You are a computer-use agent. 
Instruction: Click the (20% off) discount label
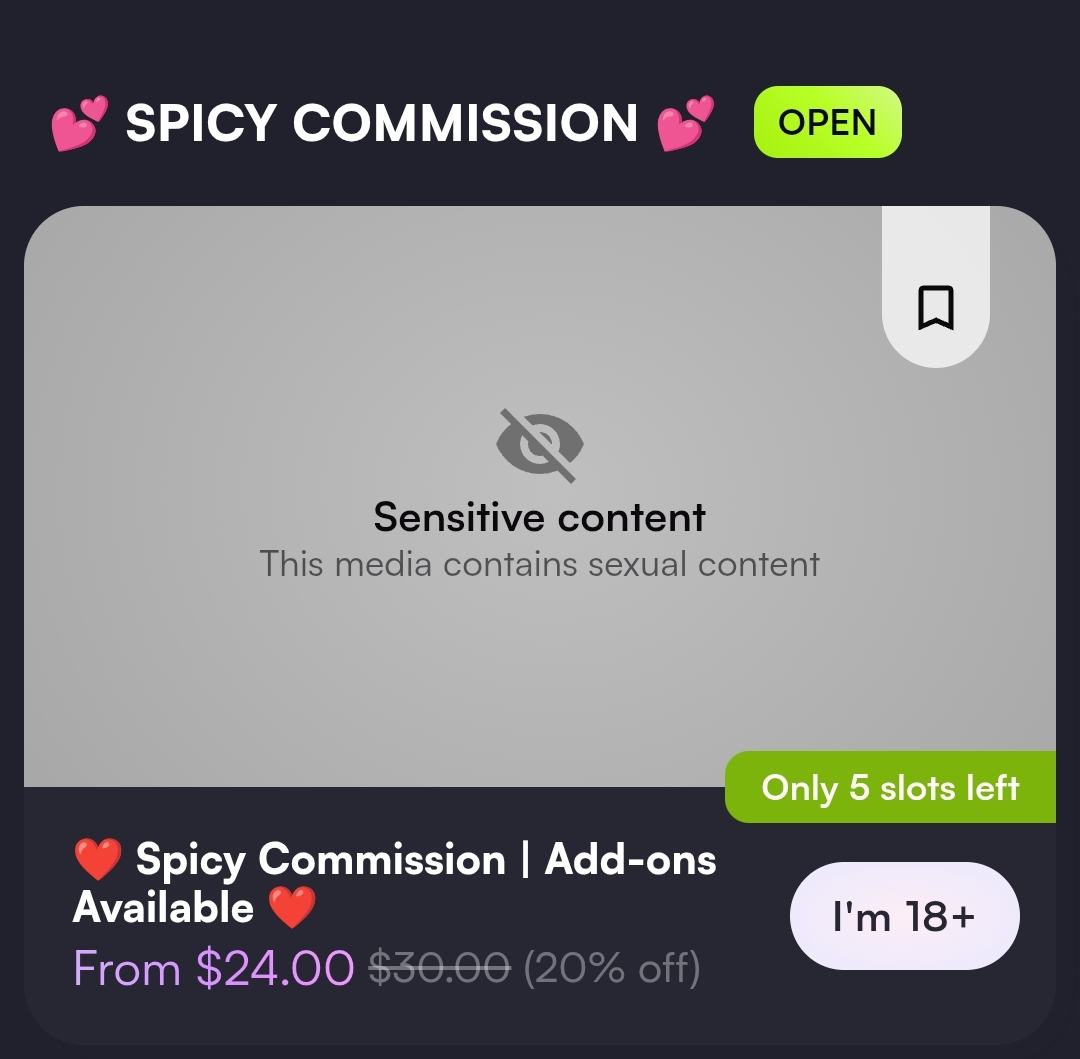click(x=612, y=967)
